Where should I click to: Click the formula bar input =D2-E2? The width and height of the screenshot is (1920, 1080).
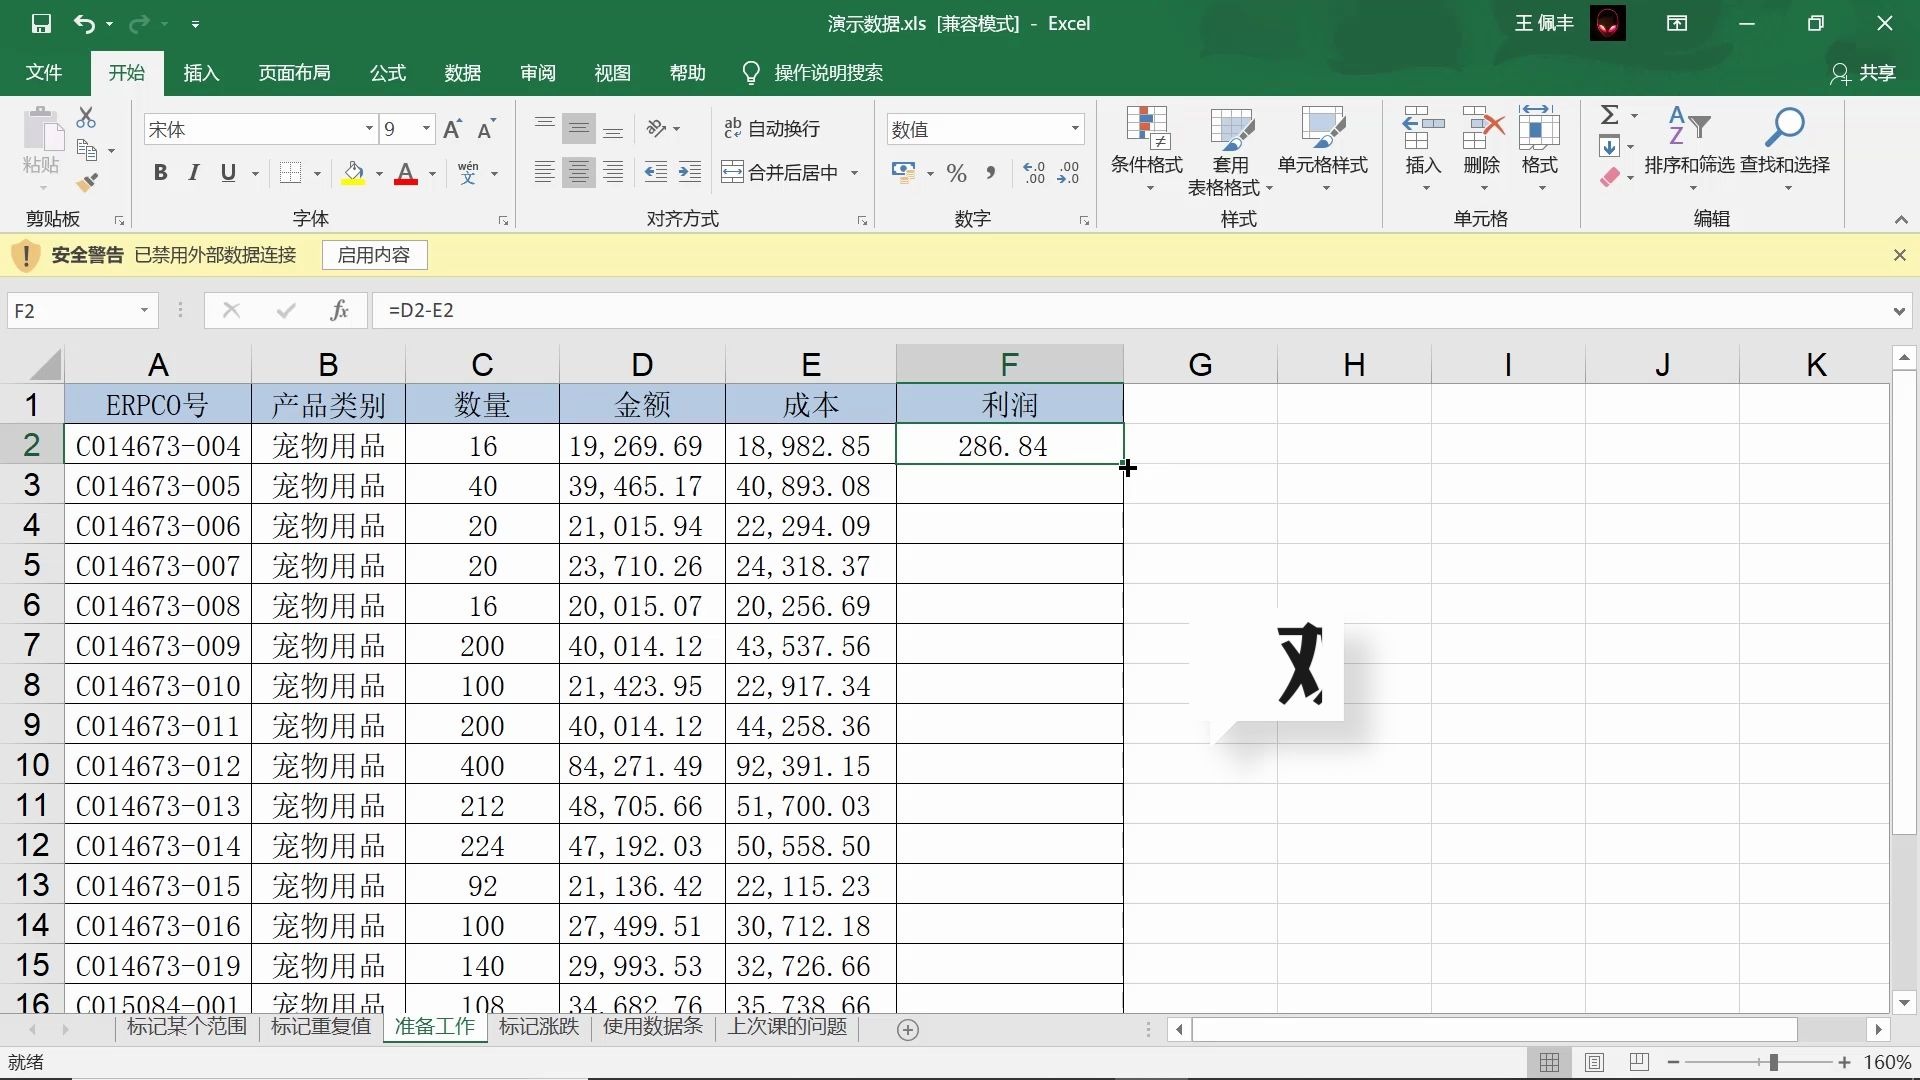[1130, 311]
